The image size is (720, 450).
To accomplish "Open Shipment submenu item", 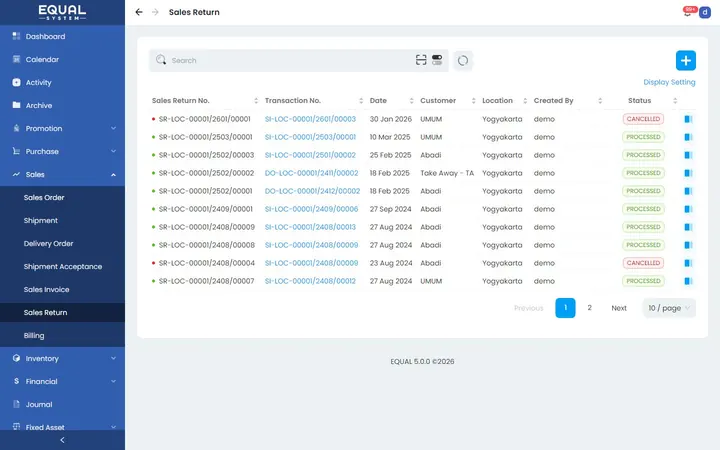I will pos(62,220).
